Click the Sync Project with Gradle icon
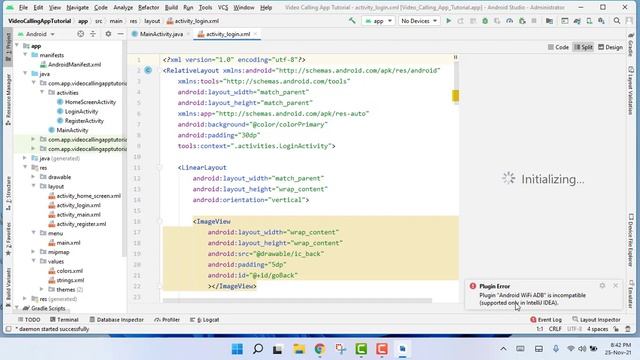Image resolution: width=640 pixels, height=360 pixels. [x=577, y=21]
